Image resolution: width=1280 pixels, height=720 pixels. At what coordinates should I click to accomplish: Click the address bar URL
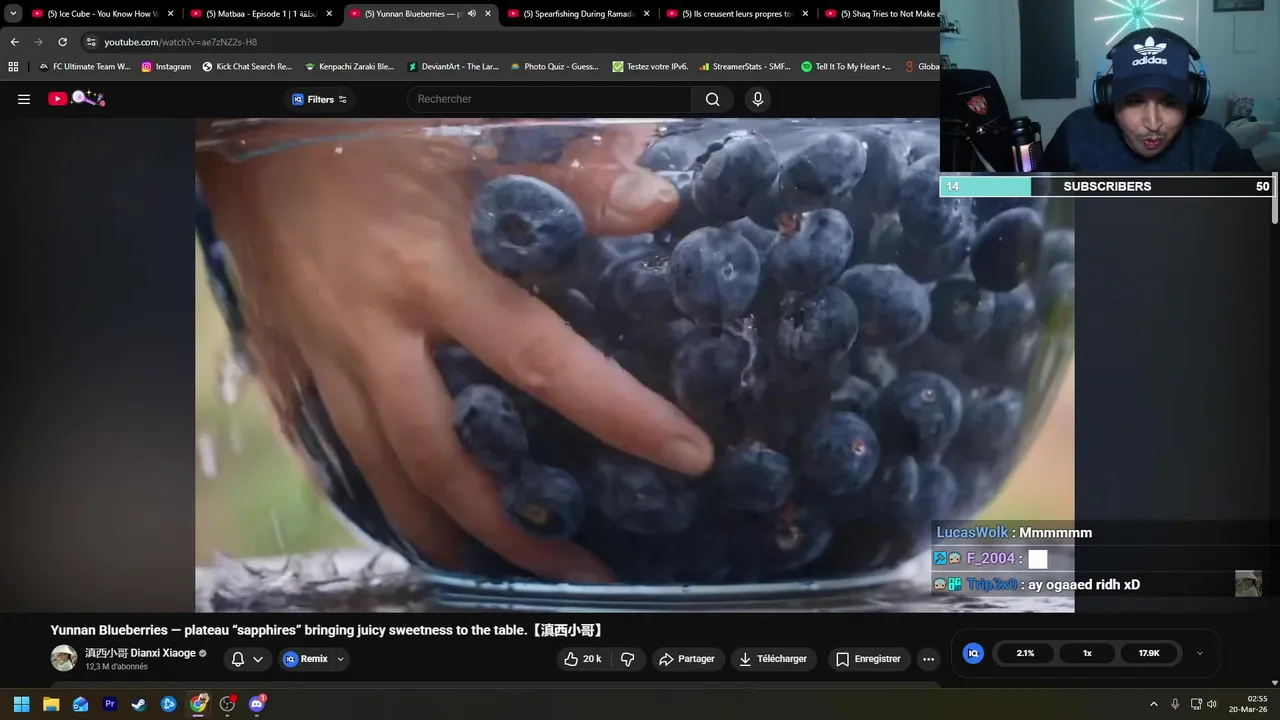(181, 42)
